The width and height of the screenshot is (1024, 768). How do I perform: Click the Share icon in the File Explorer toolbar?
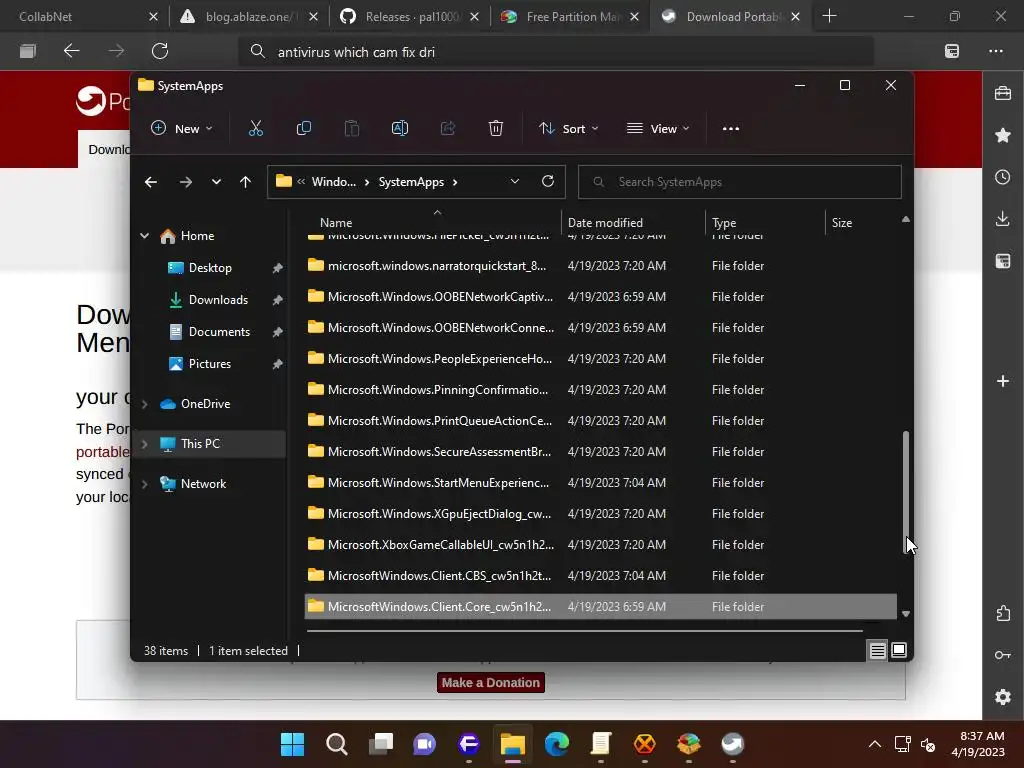point(448,129)
